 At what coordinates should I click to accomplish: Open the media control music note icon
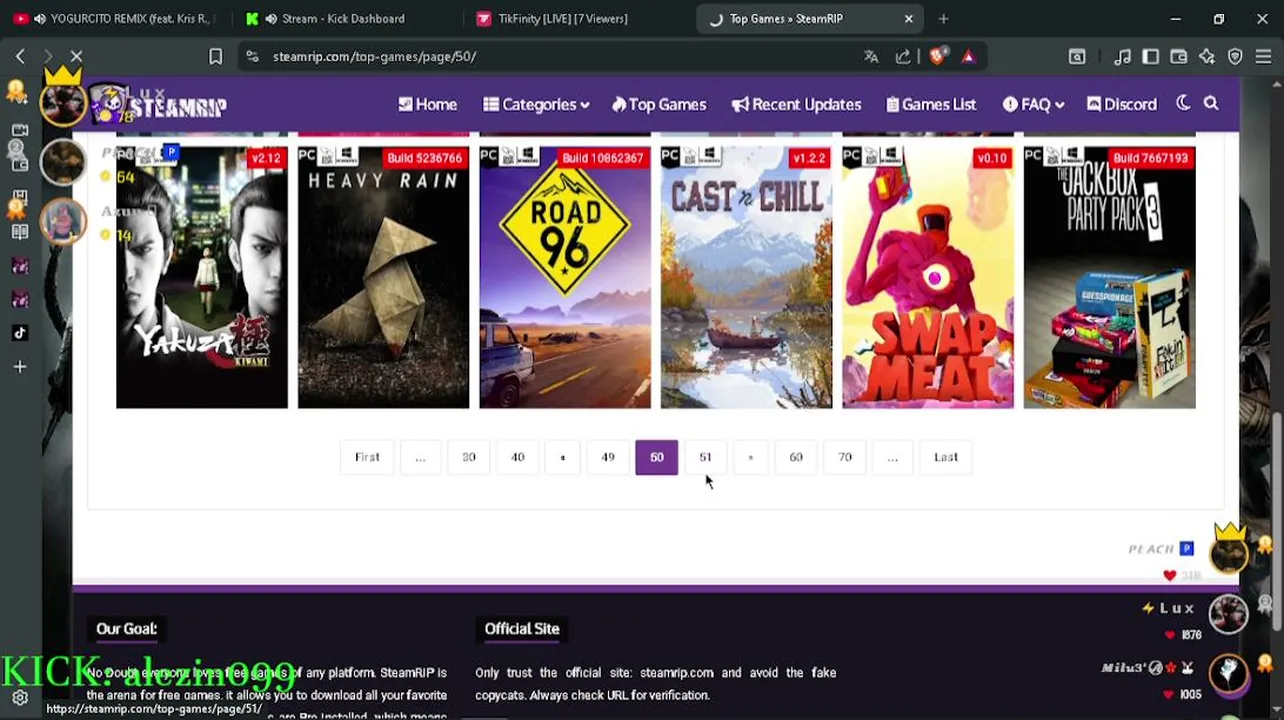pos(1123,57)
